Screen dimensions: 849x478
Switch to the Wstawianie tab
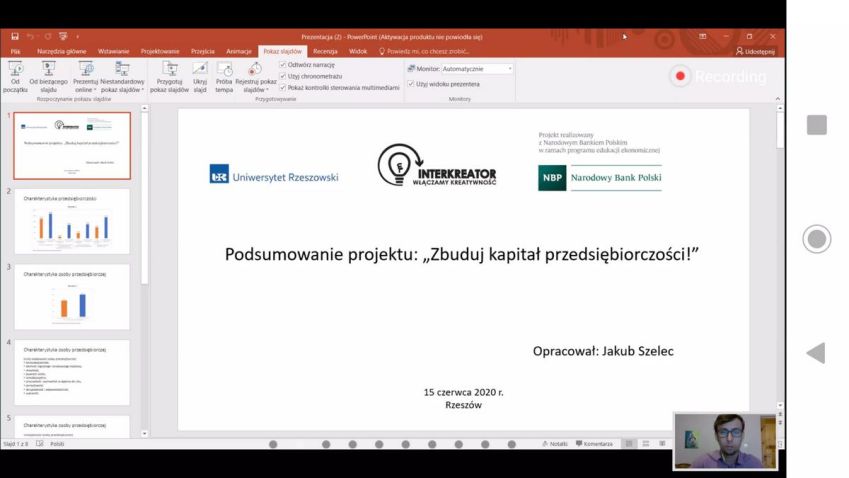113,51
